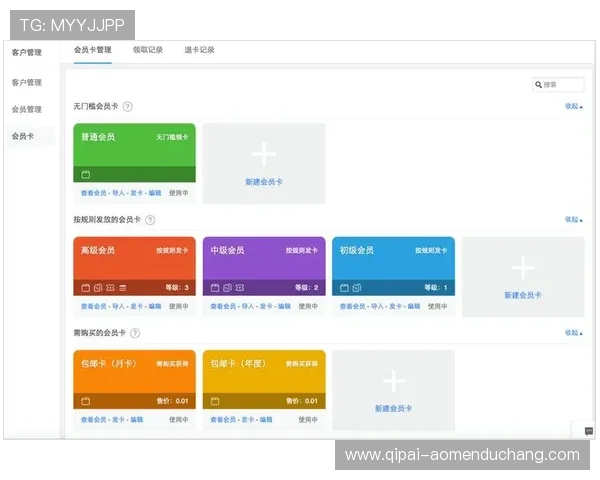This screenshot has height=480, width=600.
Task: Select the orange 包邮卡（月卡）card
Action: point(134,379)
